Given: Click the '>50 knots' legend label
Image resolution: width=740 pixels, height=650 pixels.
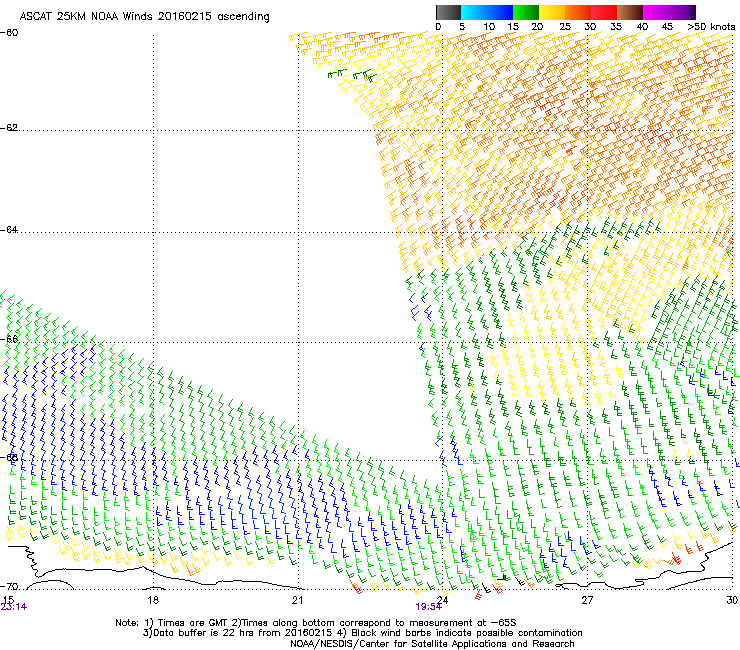Looking at the screenshot, I should pyautogui.click(x=711, y=27).
